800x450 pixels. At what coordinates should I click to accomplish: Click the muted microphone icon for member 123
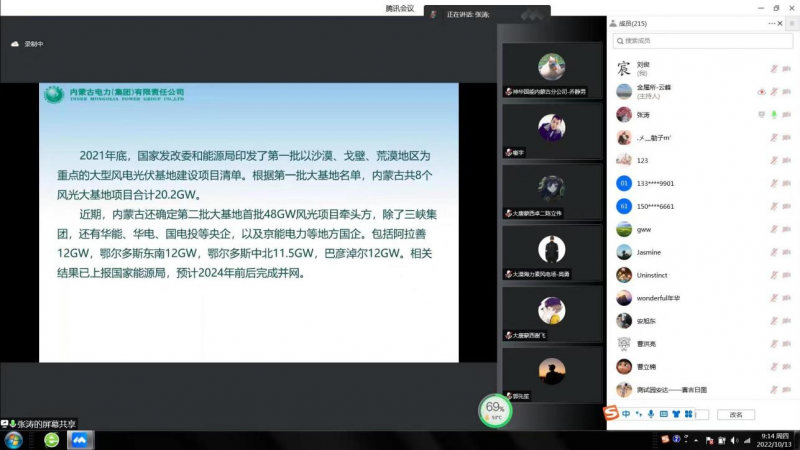click(x=774, y=160)
